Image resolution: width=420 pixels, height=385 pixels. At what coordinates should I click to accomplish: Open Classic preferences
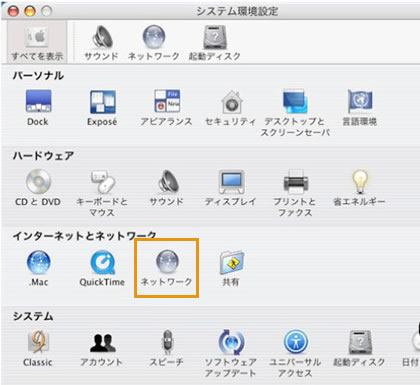(38, 348)
